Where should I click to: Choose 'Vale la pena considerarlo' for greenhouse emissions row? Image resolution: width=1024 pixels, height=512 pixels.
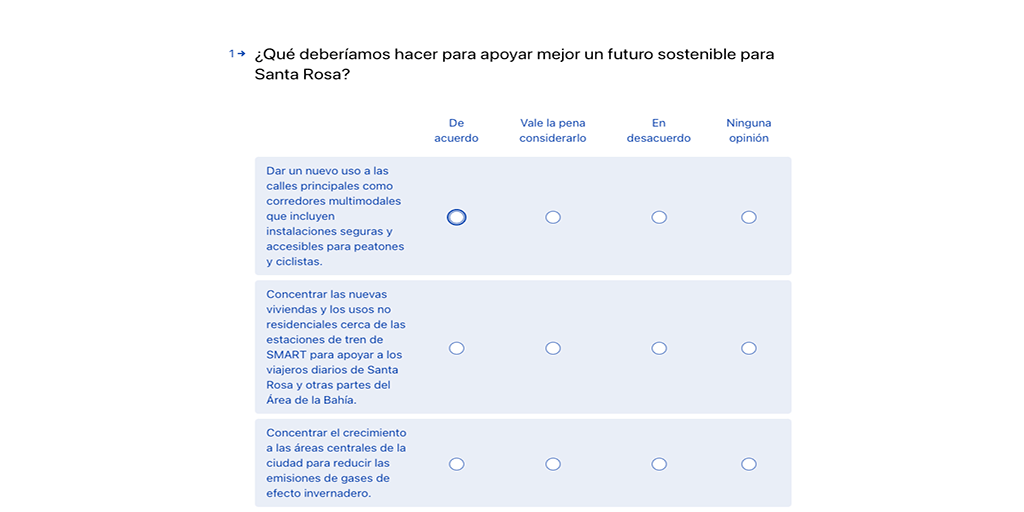click(x=552, y=464)
